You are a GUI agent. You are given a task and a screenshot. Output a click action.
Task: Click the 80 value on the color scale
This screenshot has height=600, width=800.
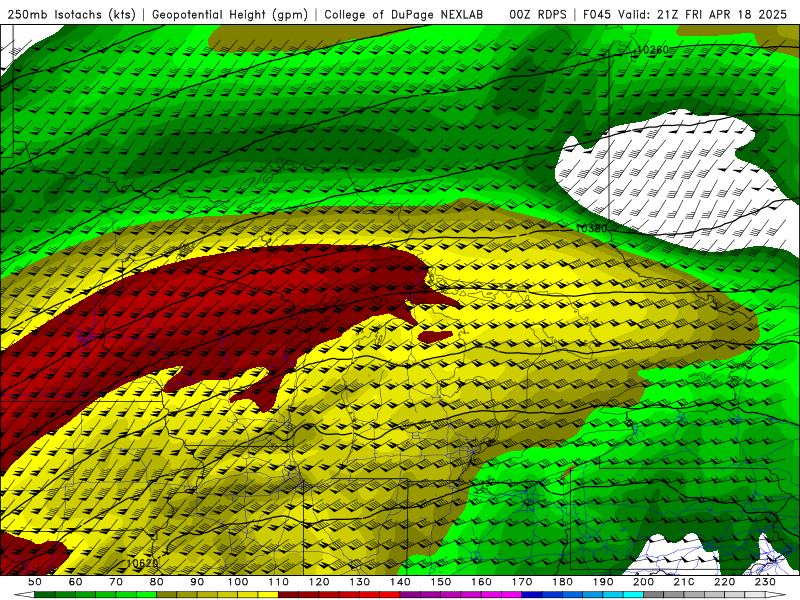(x=156, y=582)
